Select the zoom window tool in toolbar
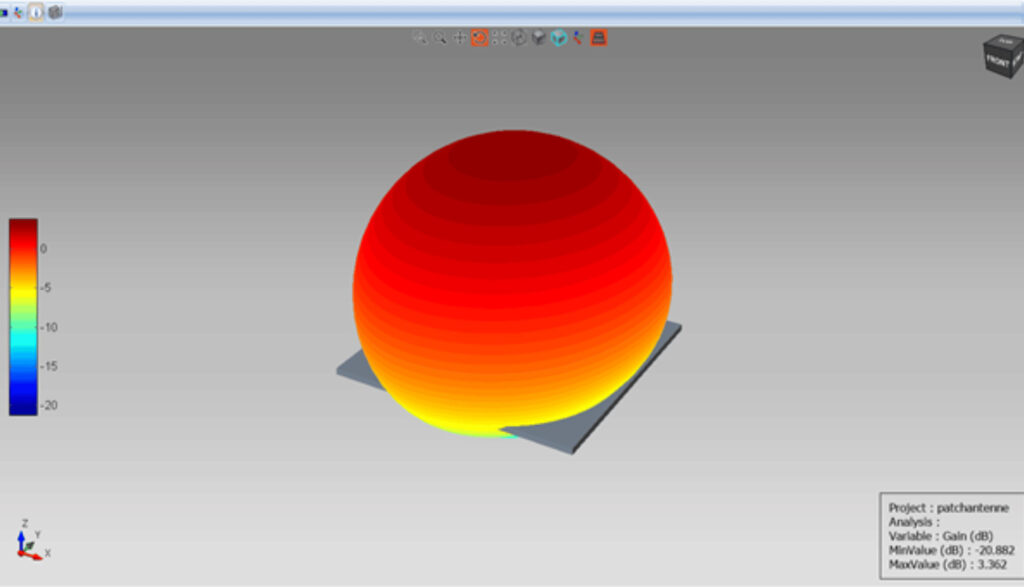The image size is (1024, 587). tap(420, 38)
